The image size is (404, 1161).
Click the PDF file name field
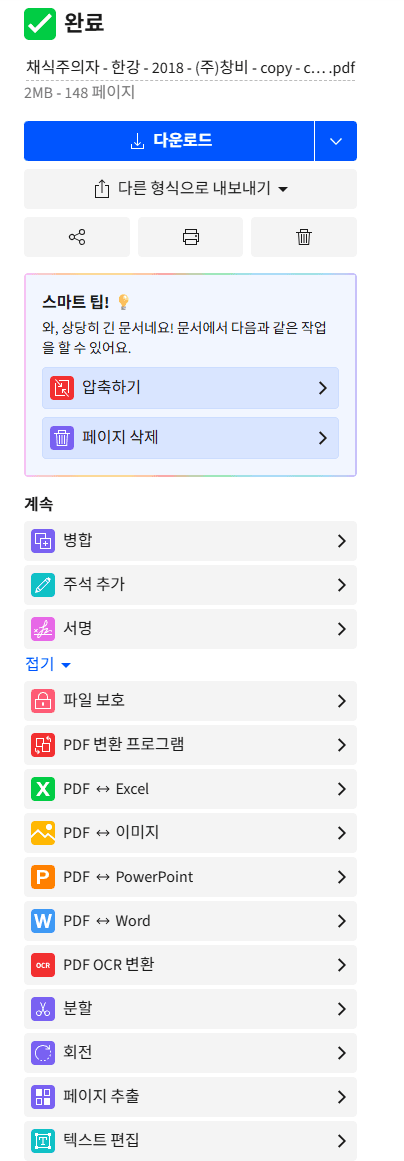click(190, 69)
